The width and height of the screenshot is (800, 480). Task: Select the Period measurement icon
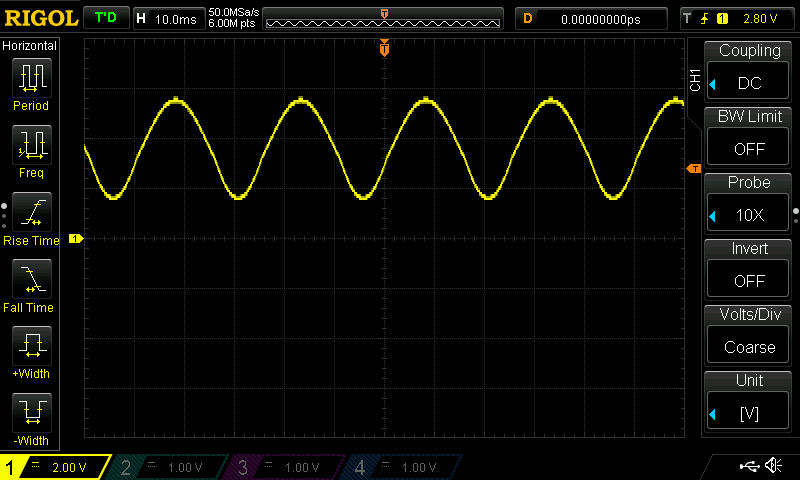32,78
